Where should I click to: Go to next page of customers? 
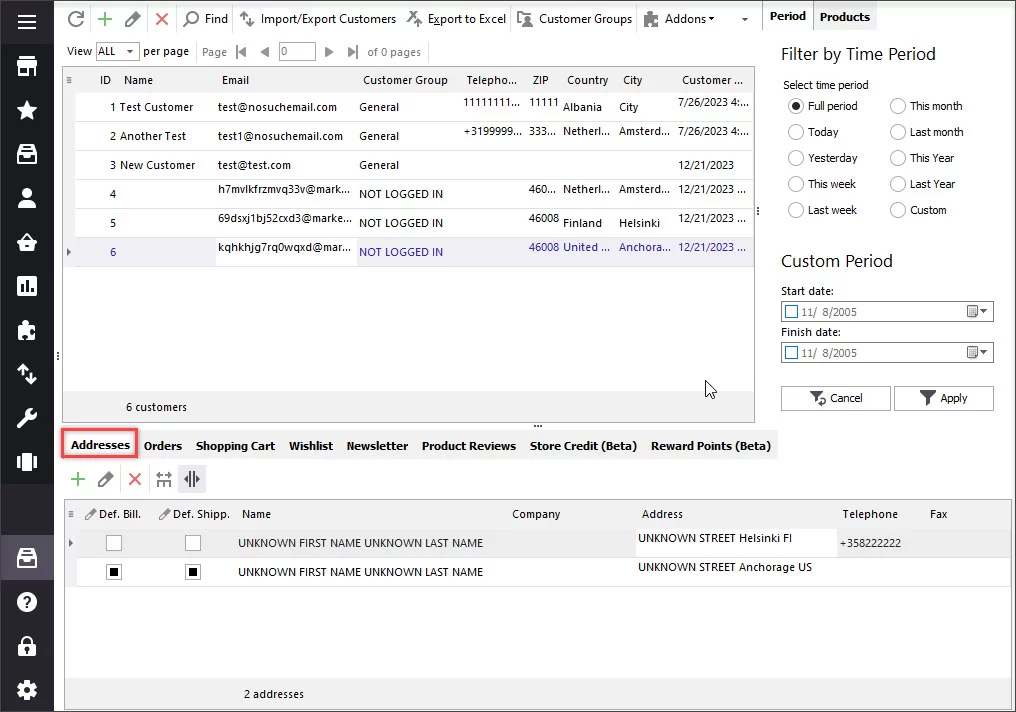tap(329, 52)
